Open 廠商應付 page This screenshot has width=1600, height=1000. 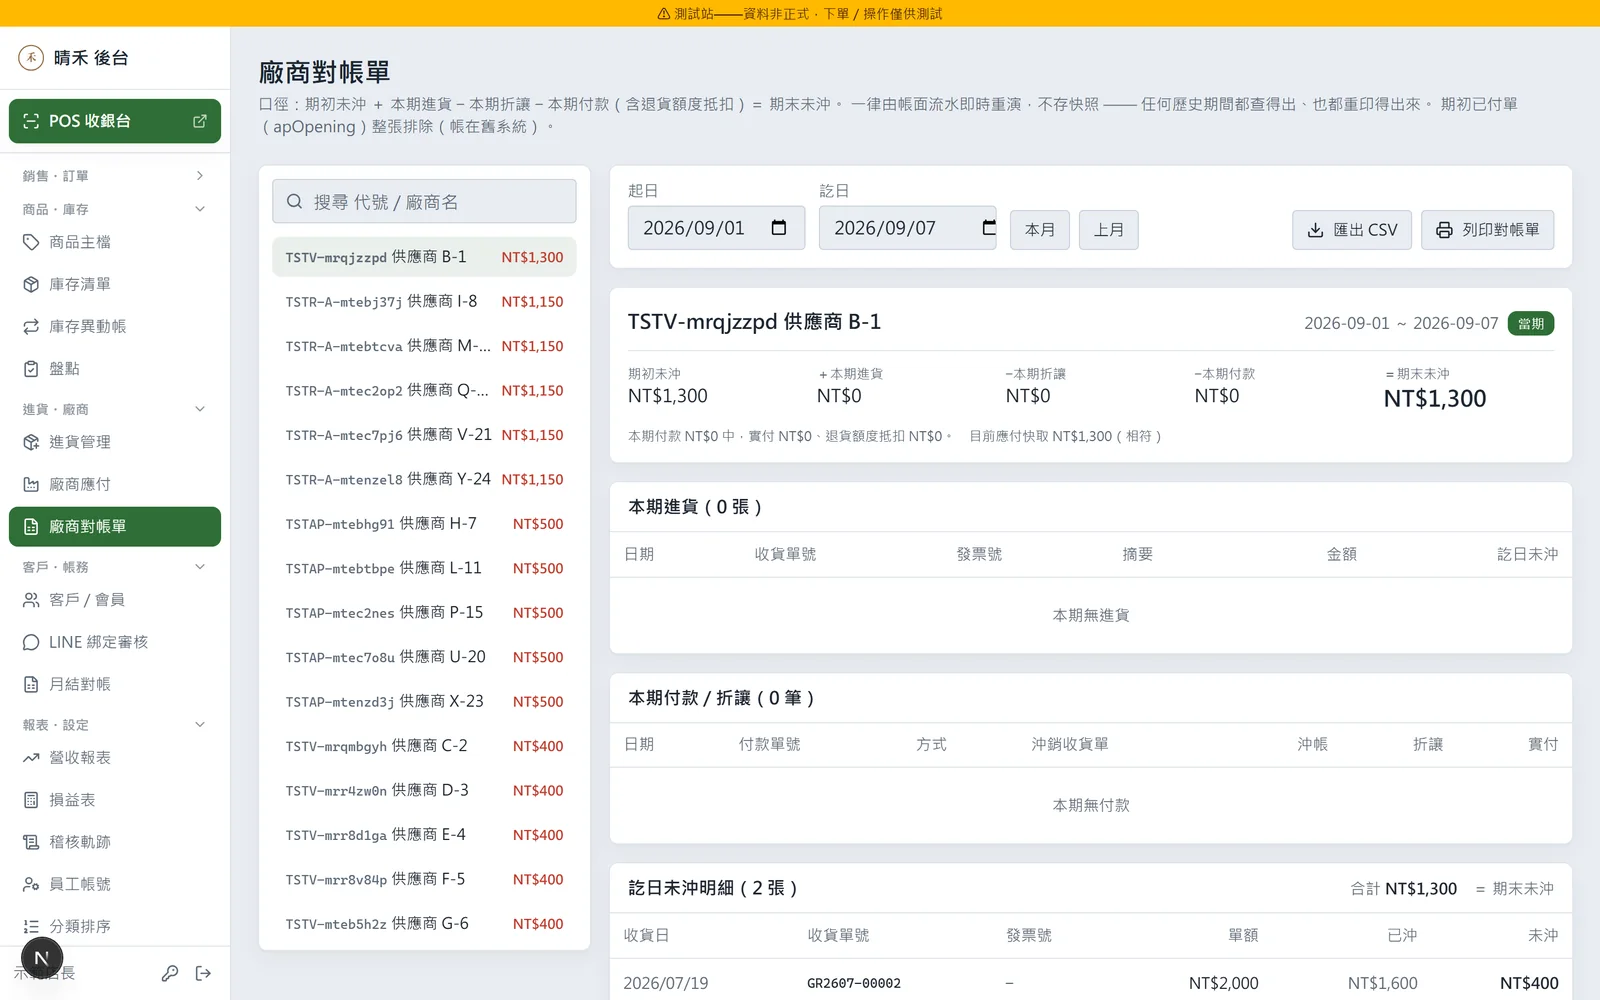pos(115,484)
